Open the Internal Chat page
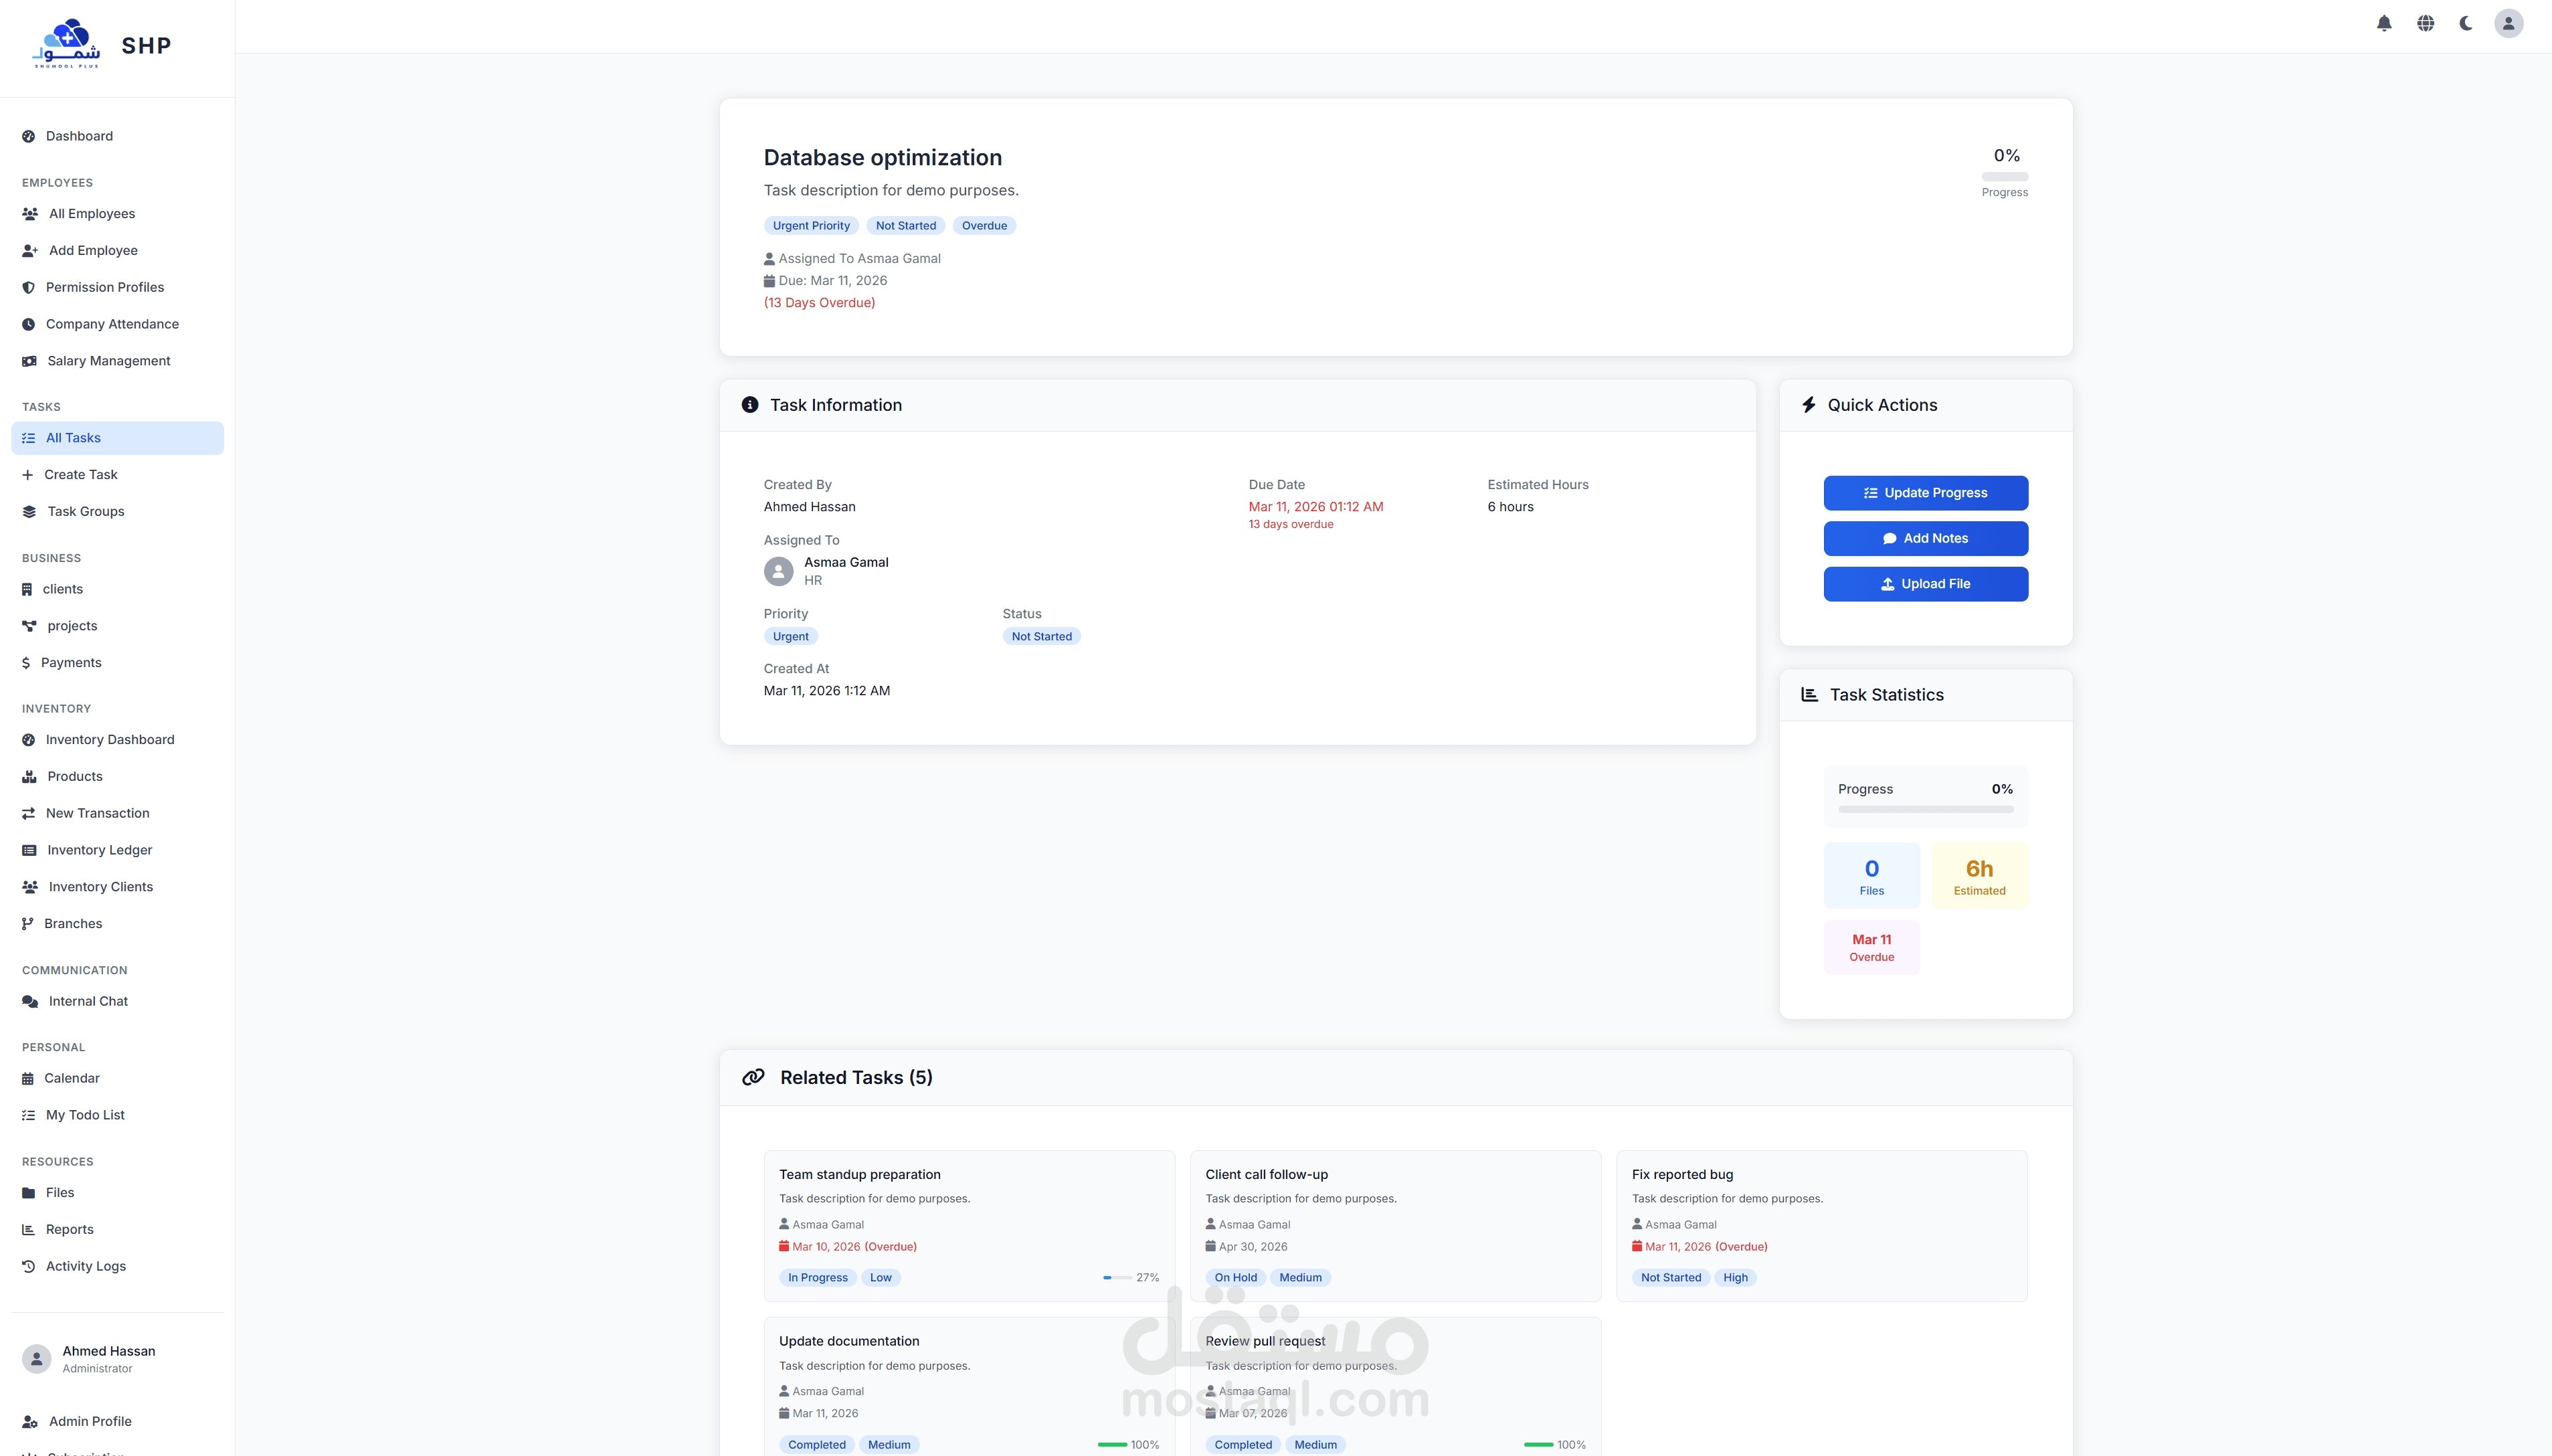Viewport: 2552px width, 1456px height. coord(88,1001)
